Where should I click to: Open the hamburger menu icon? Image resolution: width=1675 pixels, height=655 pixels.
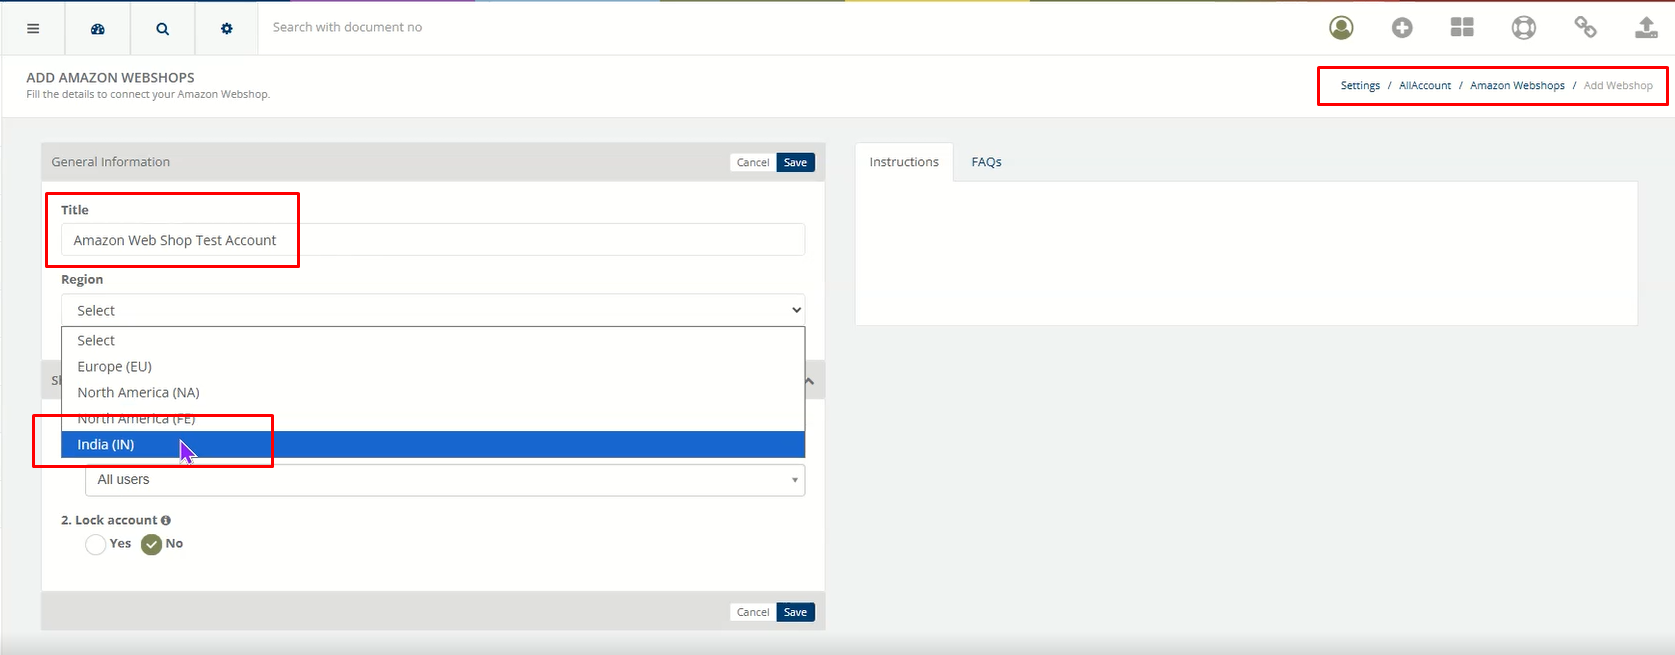tap(33, 28)
